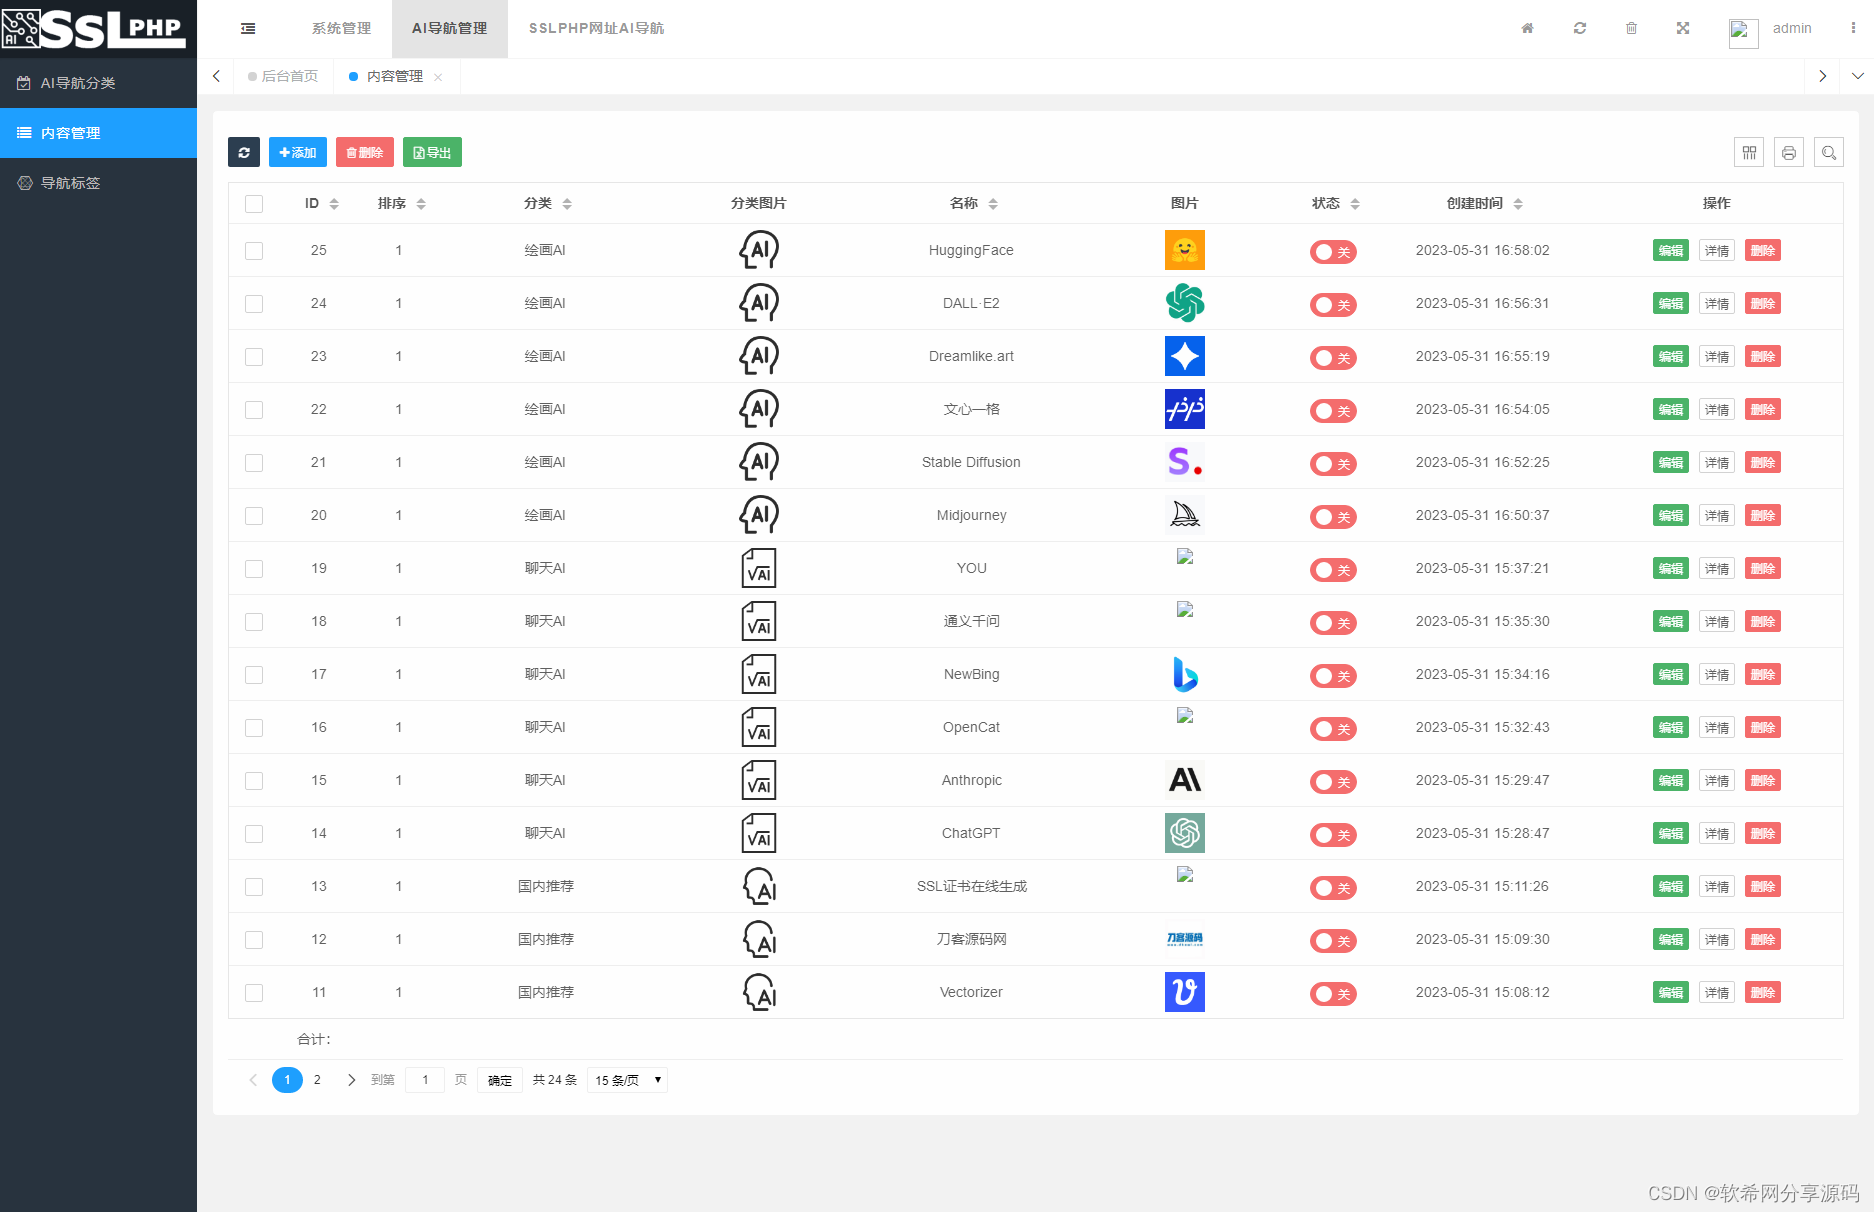Click the 添加 button to add content
The height and width of the screenshot is (1212, 1874).
[297, 152]
